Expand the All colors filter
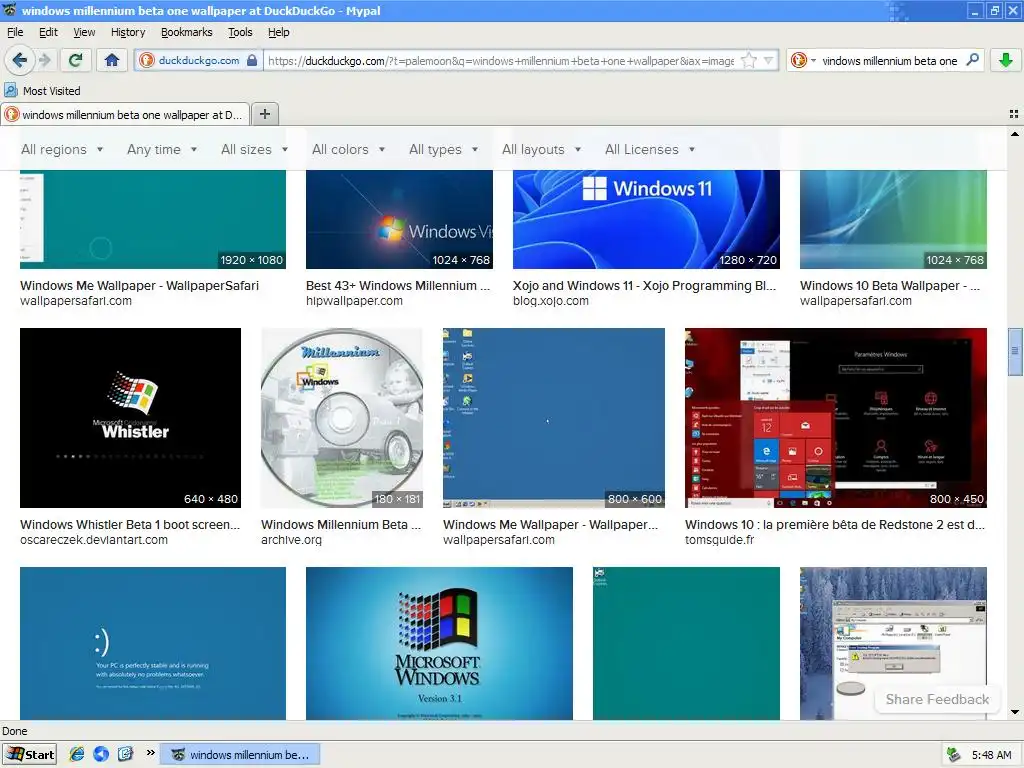1024x768 pixels. click(x=348, y=150)
